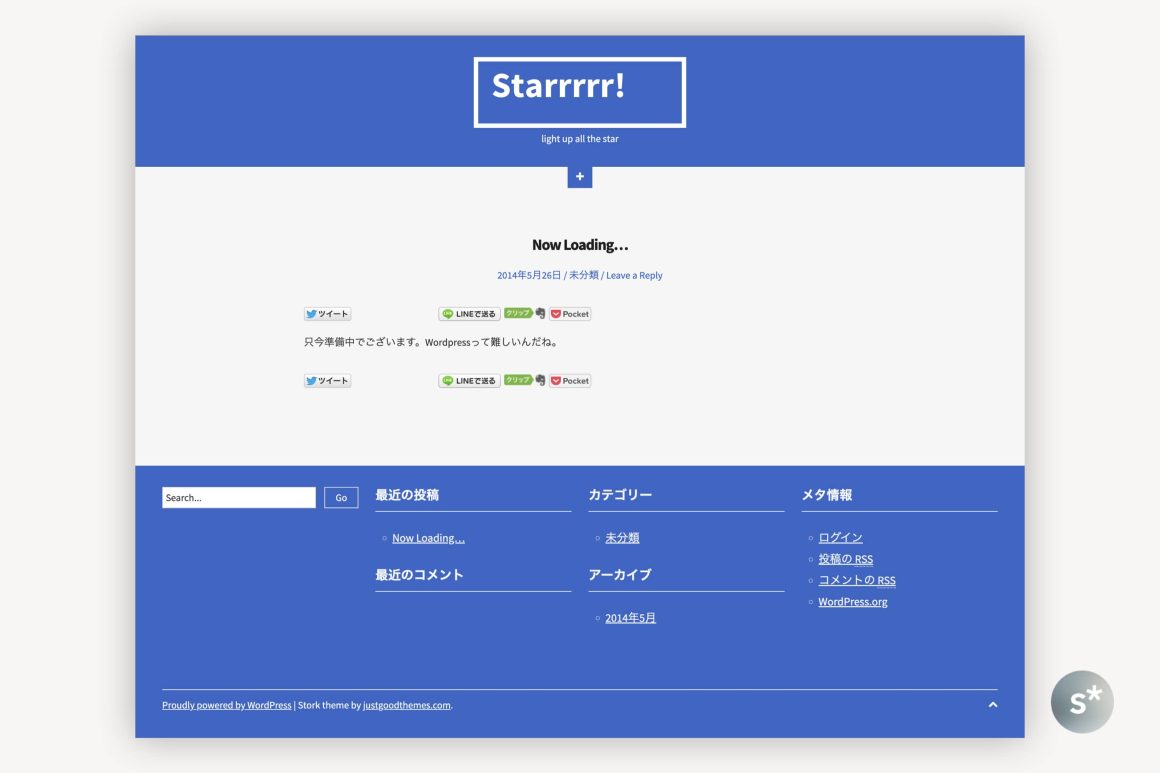Open the 未分類 category in footer
Image resolution: width=1160 pixels, height=773 pixels.
click(622, 538)
